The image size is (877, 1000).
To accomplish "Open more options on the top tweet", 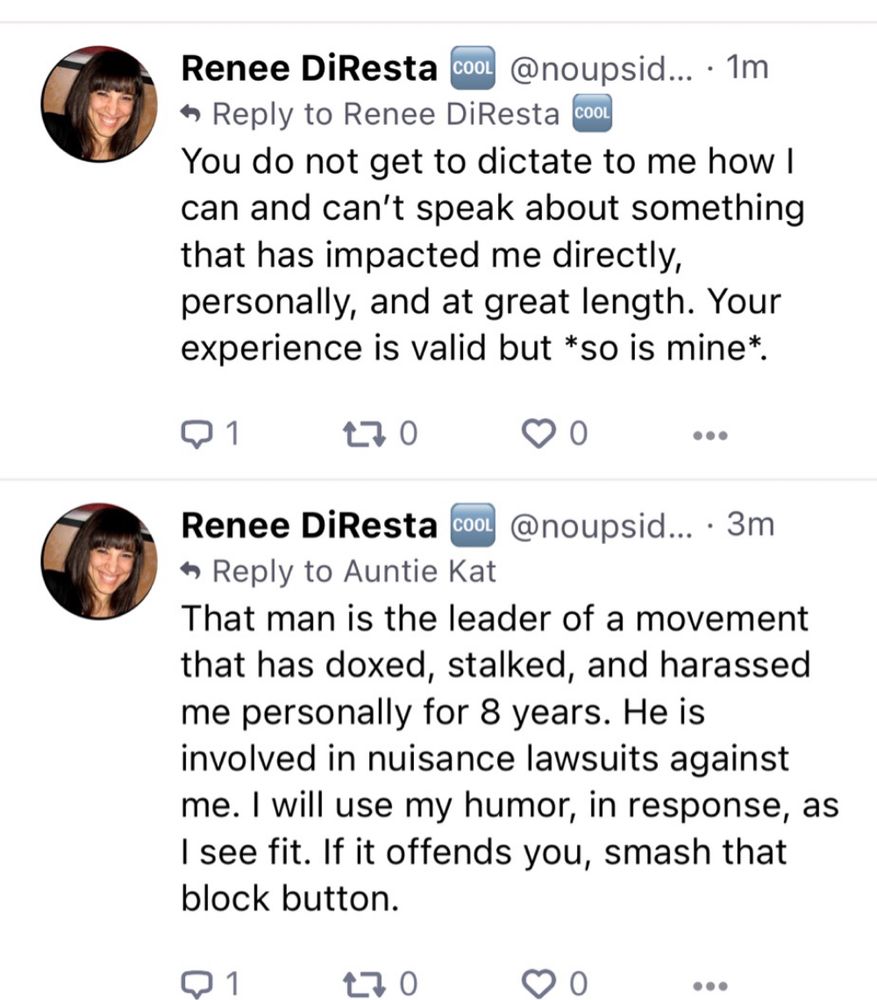I will [711, 435].
